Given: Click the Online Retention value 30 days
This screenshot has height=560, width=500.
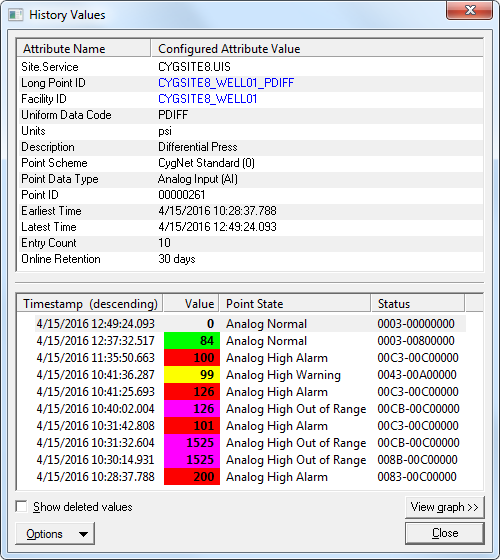Looking at the screenshot, I should 177,259.
